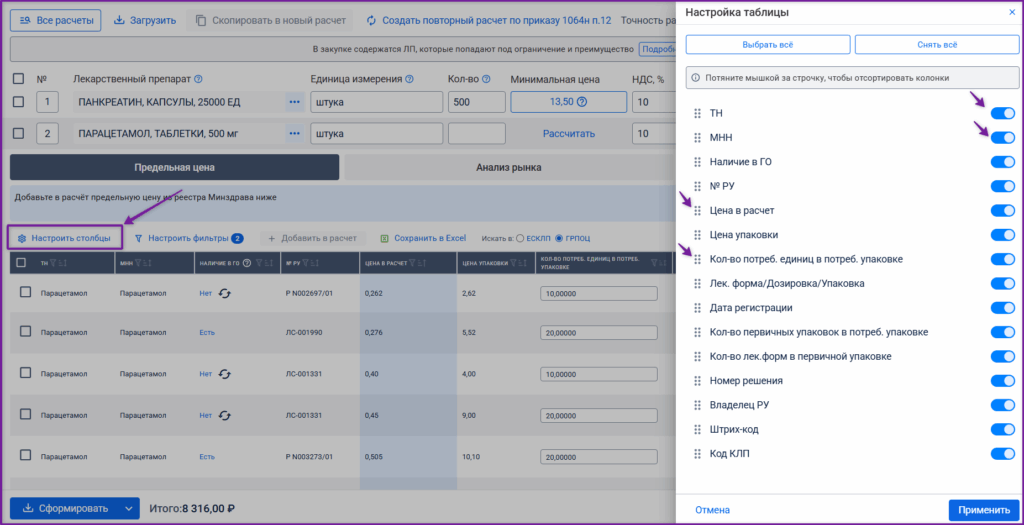Screen dimensions: 1024x525
Task: Click cell Р N003273/01
Action: click(x=310, y=456)
